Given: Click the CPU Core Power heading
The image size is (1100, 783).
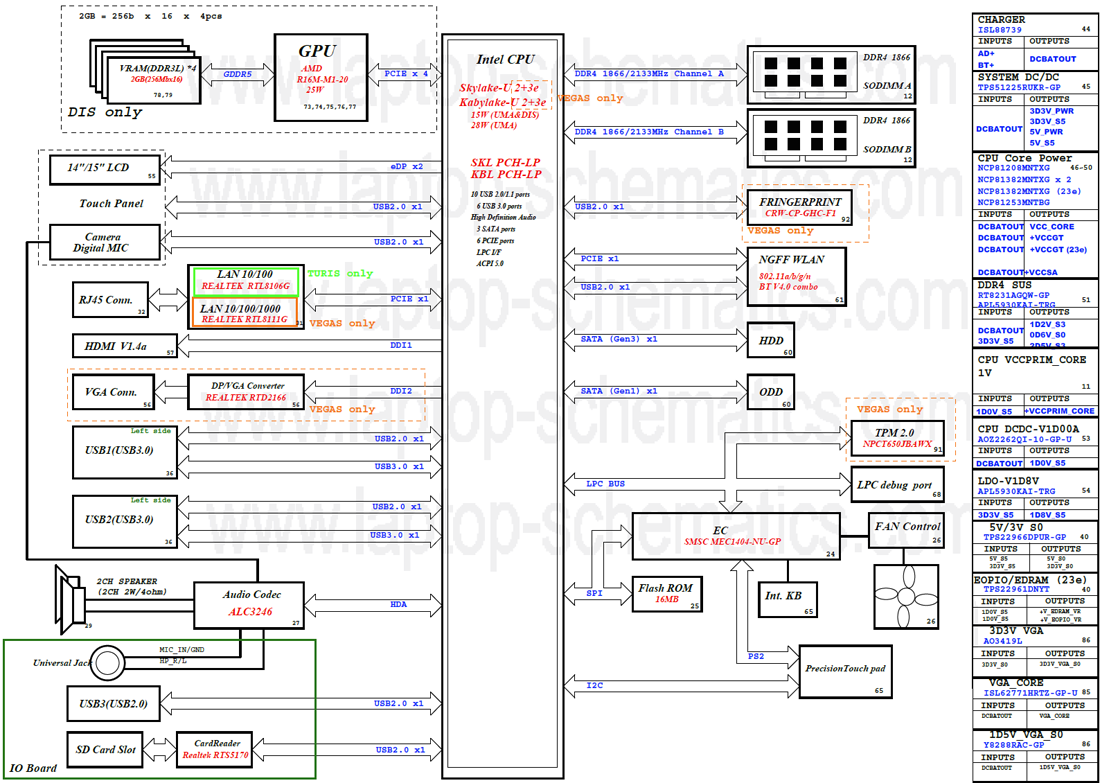Looking at the screenshot, I should pyautogui.click(x=1024, y=158).
